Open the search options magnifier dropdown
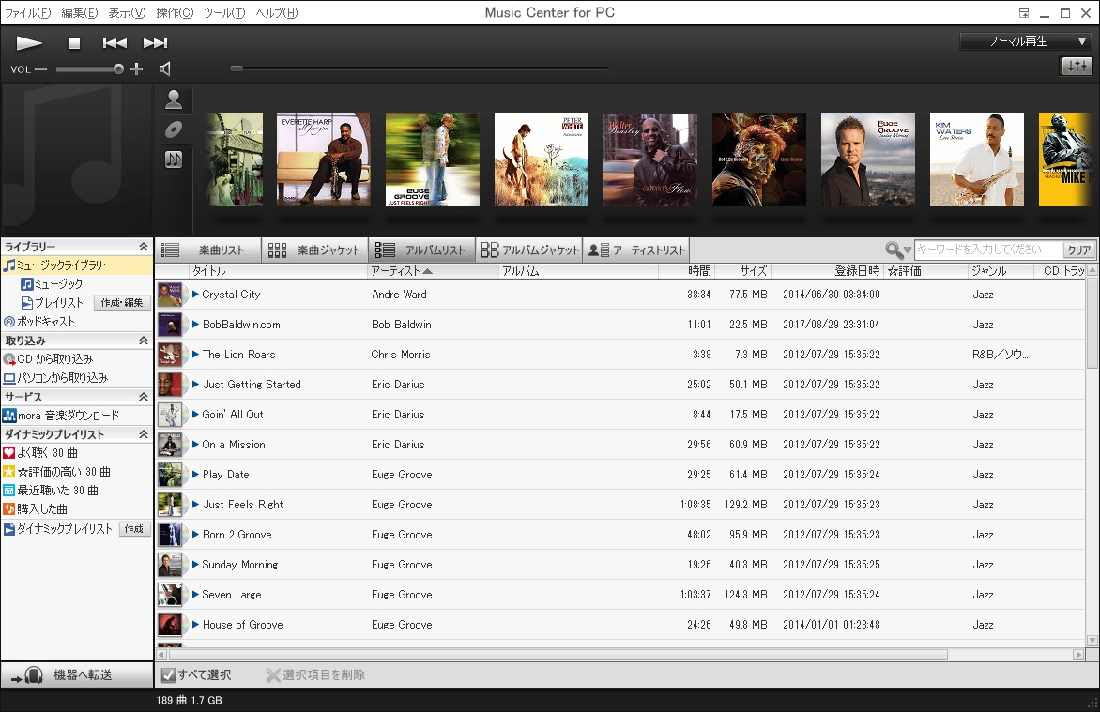The image size is (1100, 712). (897, 250)
